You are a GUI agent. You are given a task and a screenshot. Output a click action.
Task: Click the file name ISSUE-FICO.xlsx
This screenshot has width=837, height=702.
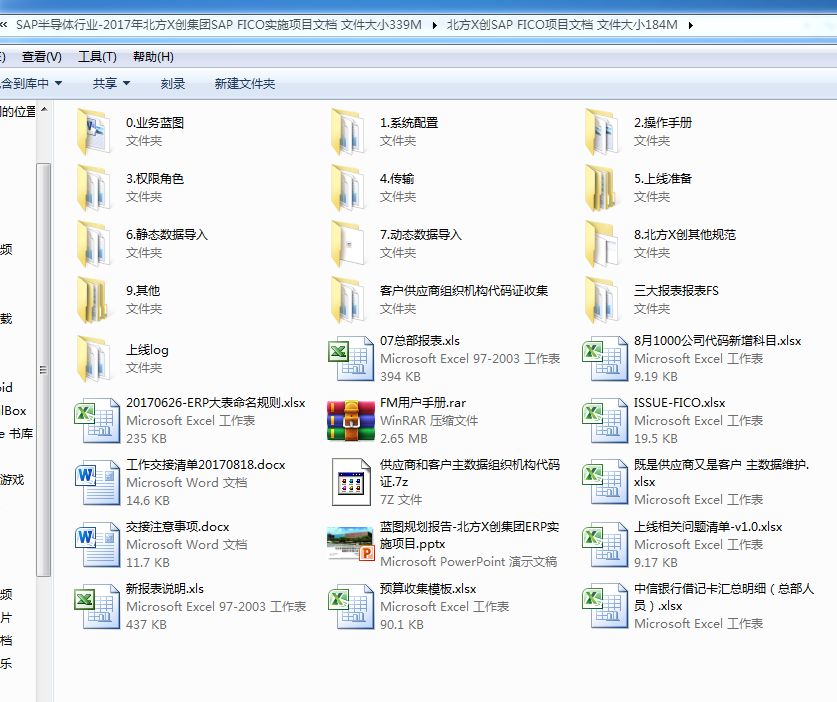680,403
